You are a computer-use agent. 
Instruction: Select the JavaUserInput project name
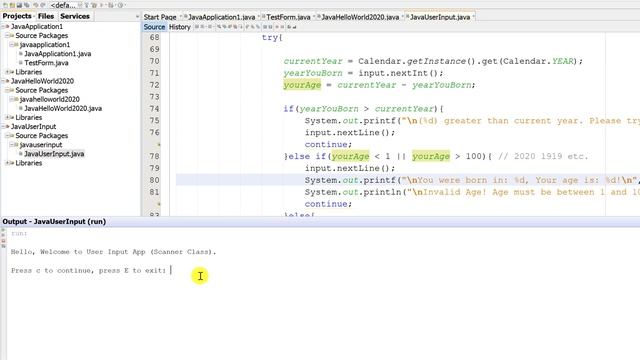[33, 127]
